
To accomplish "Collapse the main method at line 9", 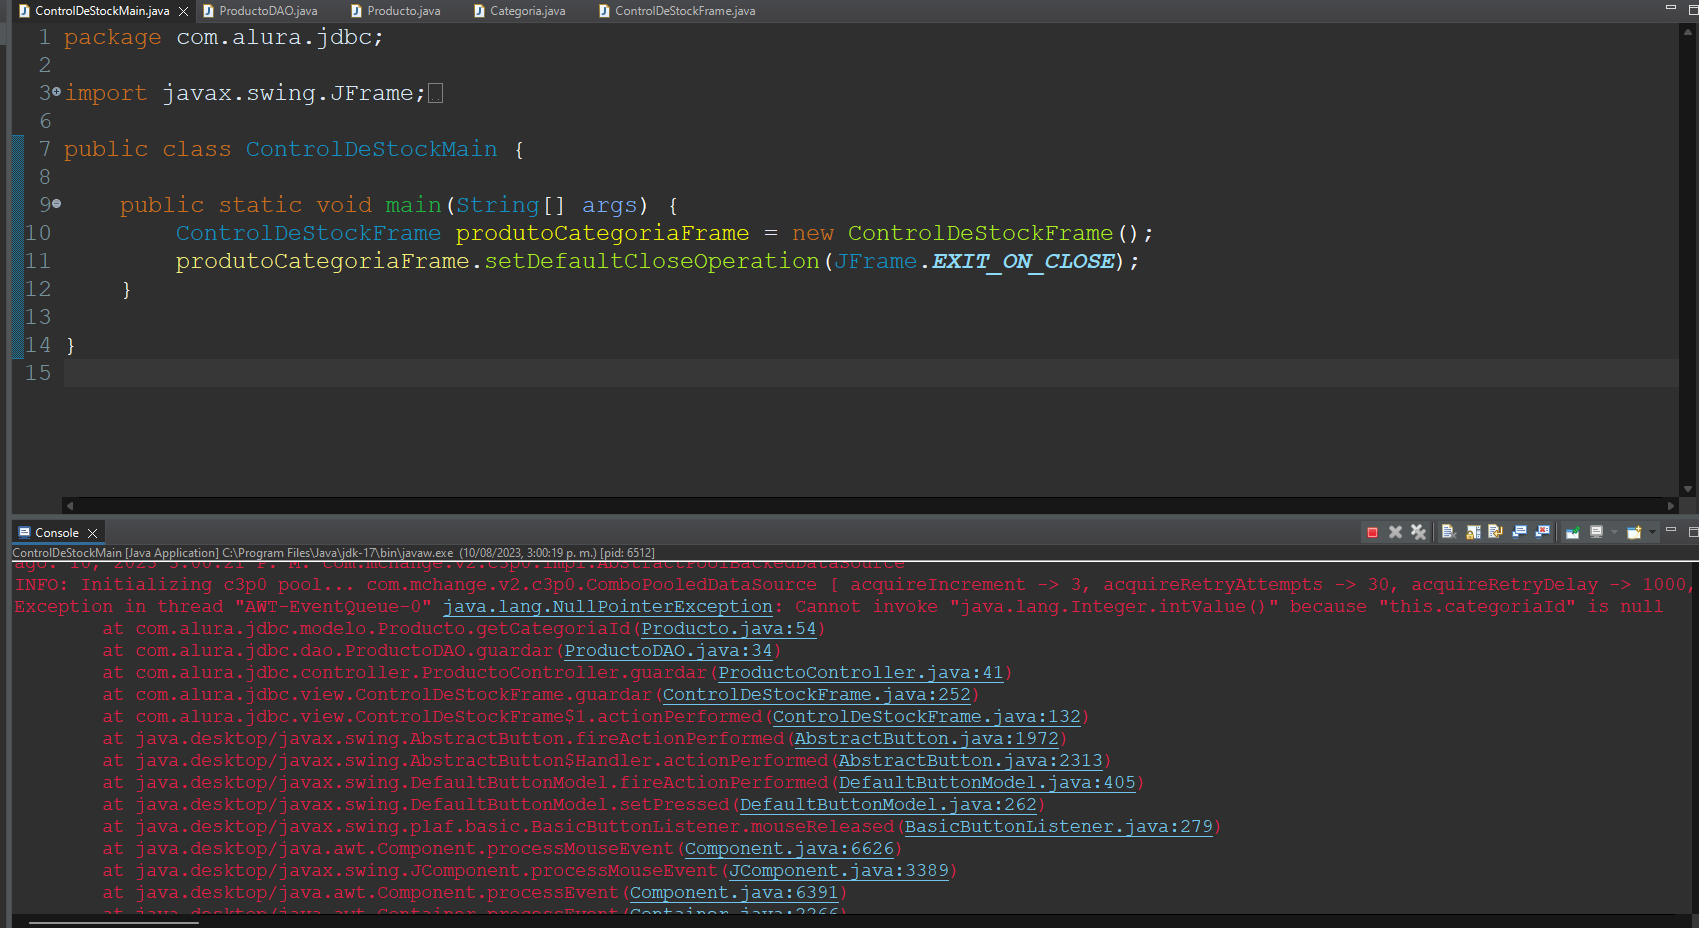I will (x=56, y=204).
